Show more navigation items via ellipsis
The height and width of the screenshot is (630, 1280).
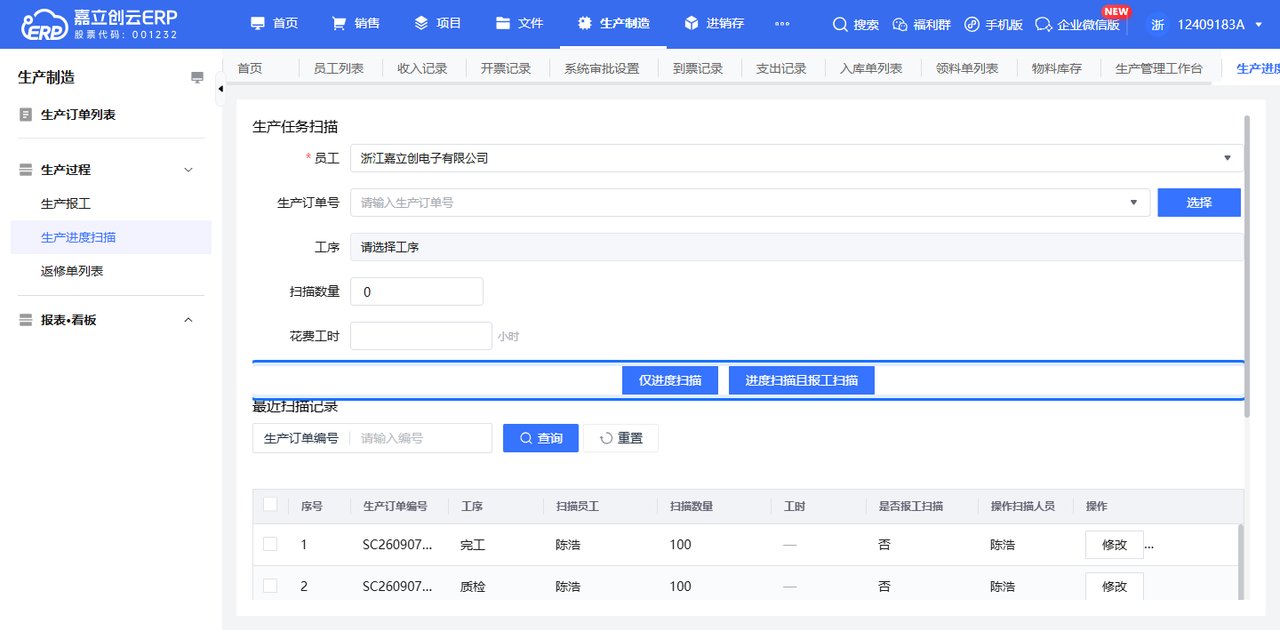click(x=782, y=24)
